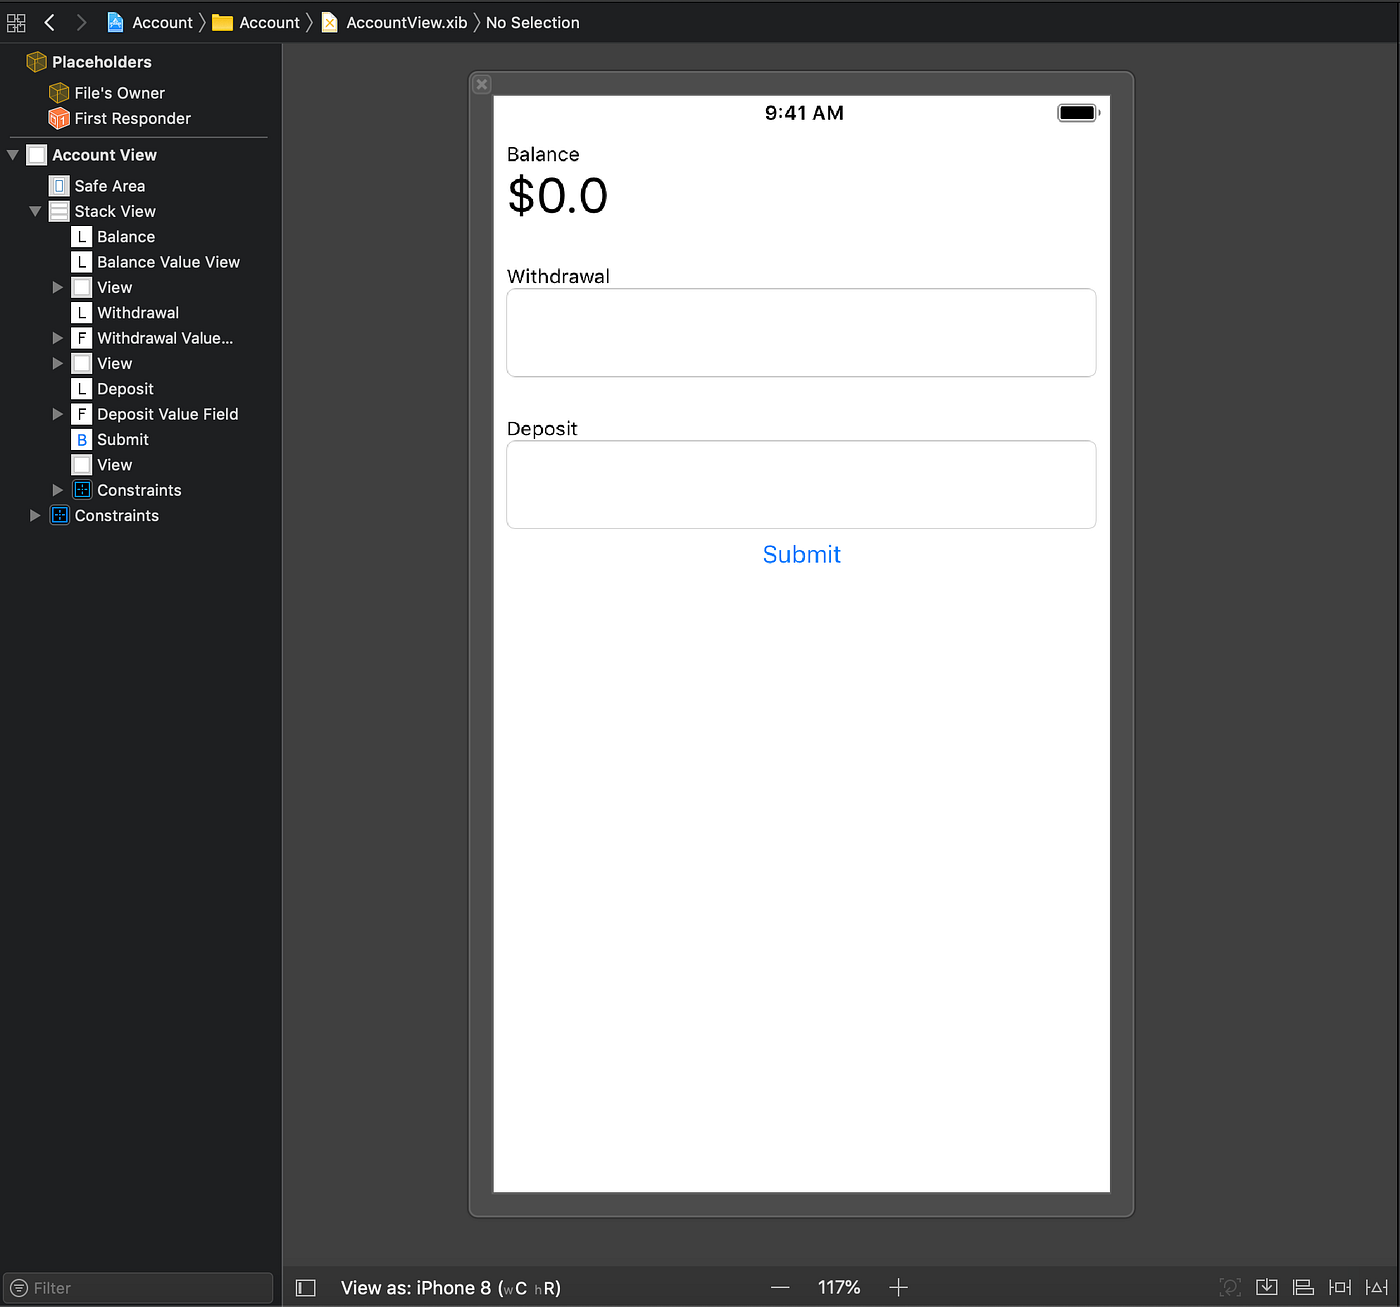Open the Embed In menu icon
The height and width of the screenshot is (1307, 1400).
(x=1266, y=1287)
